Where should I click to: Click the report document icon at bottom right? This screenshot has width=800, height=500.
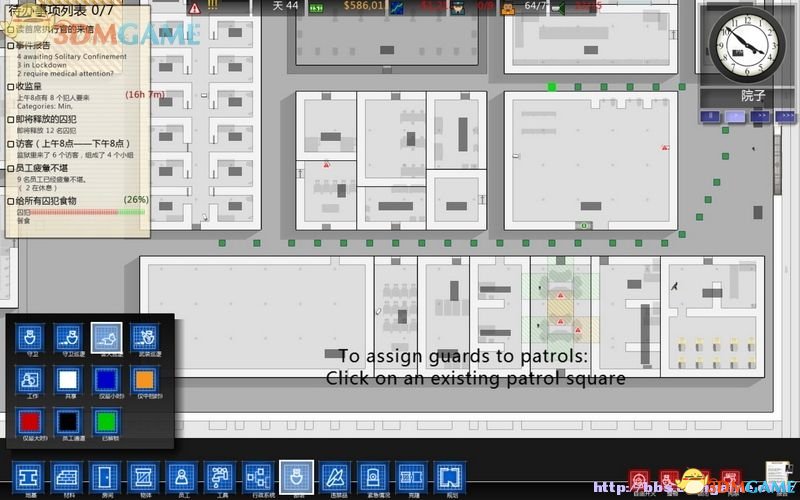[777, 474]
